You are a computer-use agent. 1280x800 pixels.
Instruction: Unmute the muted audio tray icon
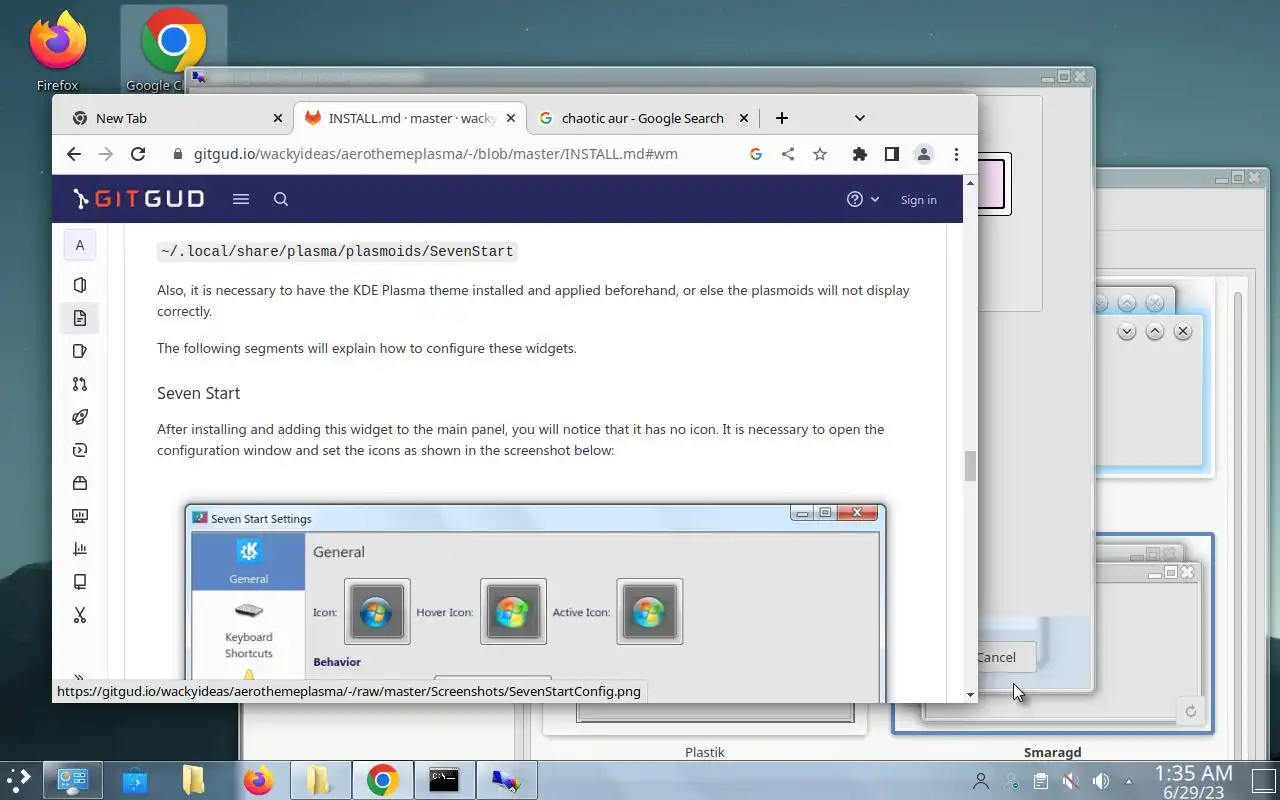(x=1071, y=781)
